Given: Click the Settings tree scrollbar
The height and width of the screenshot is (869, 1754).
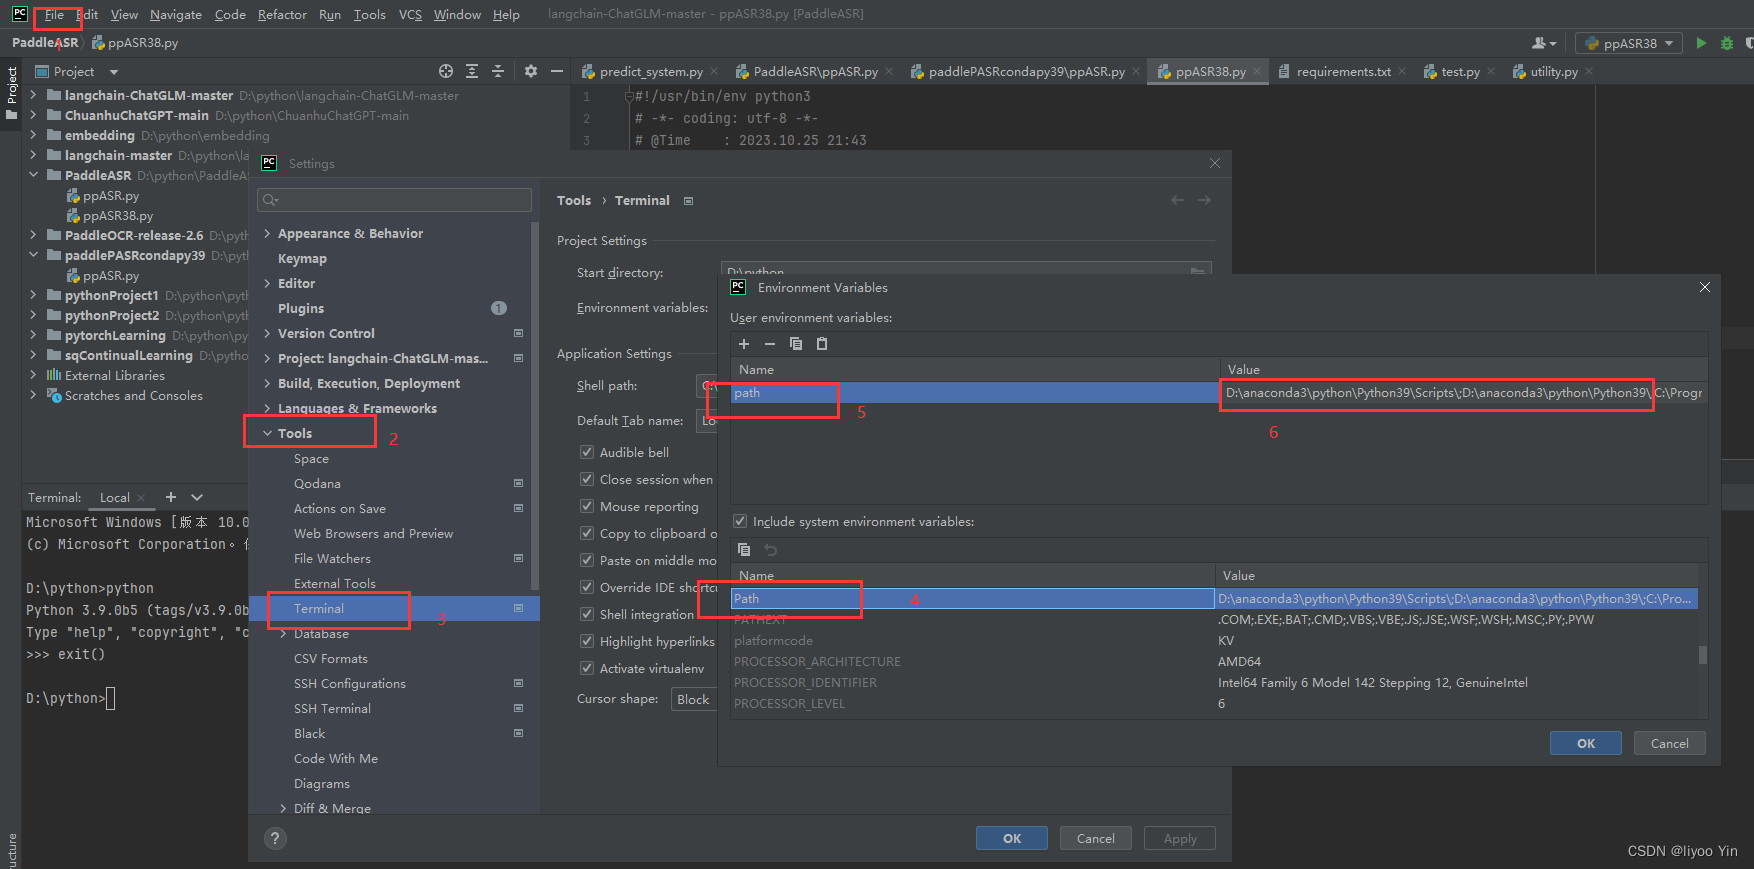Looking at the screenshot, I should coord(535,405).
